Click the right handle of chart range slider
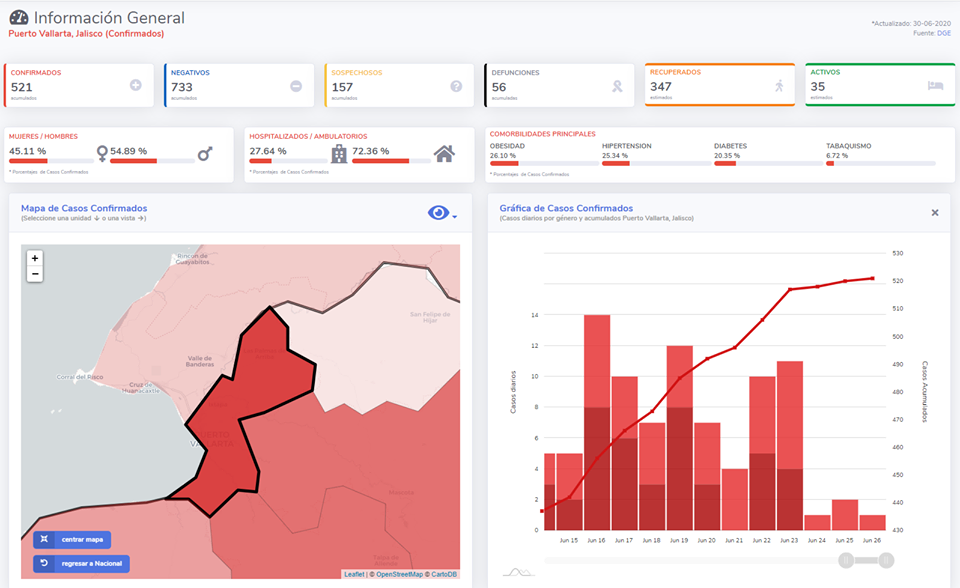This screenshot has width=960, height=588. (x=886, y=560)
